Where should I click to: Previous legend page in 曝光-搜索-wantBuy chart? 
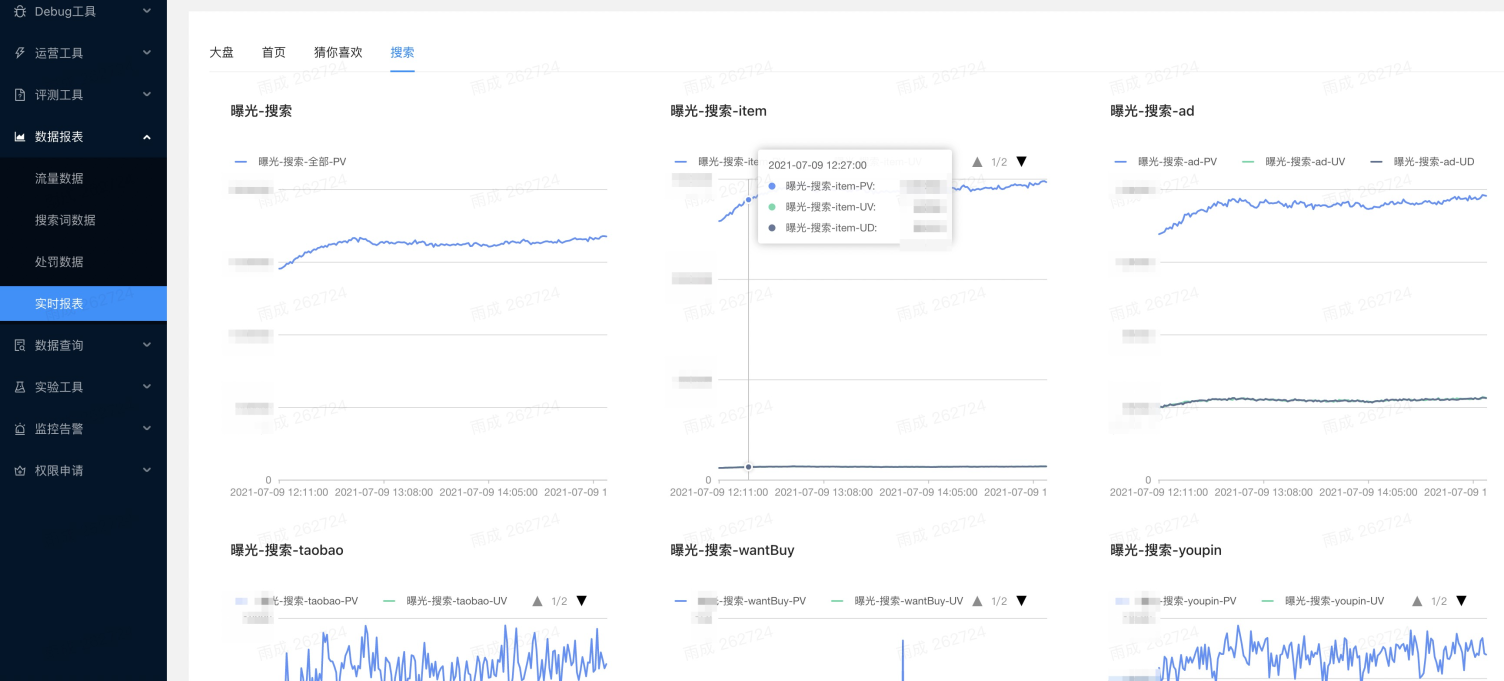(x=977, y=601)
